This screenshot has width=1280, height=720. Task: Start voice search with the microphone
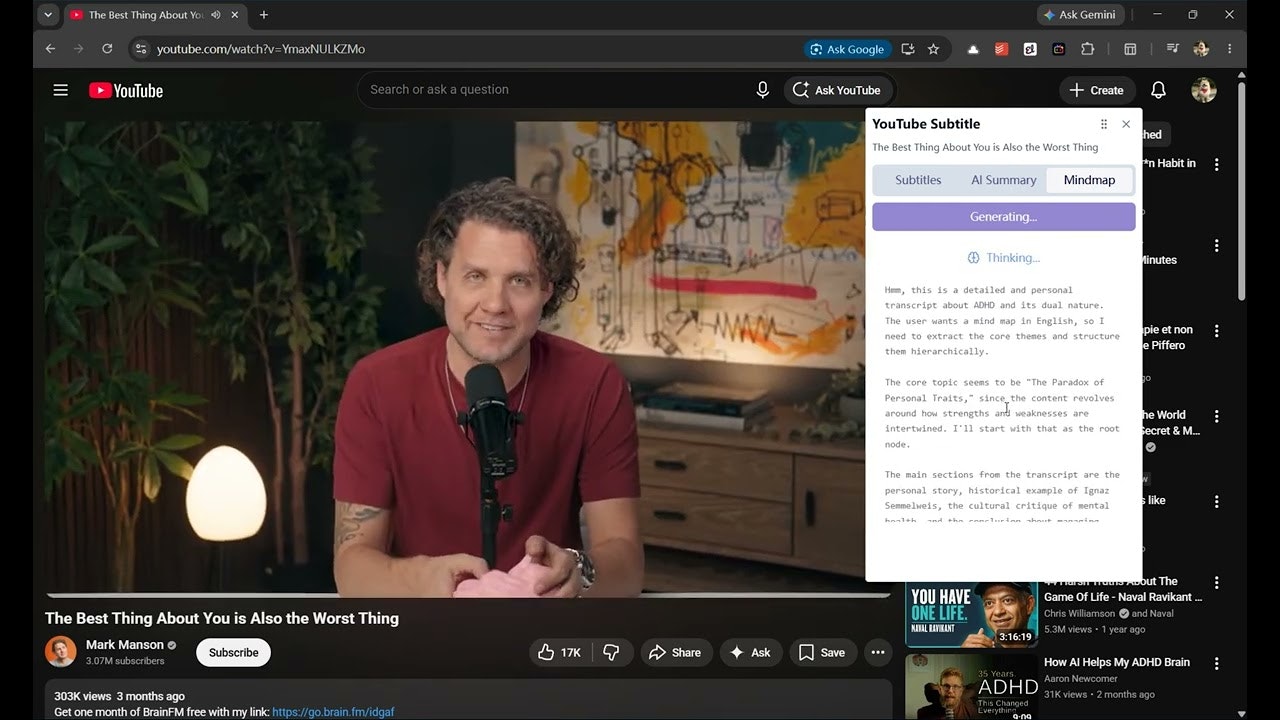point(763,90)
